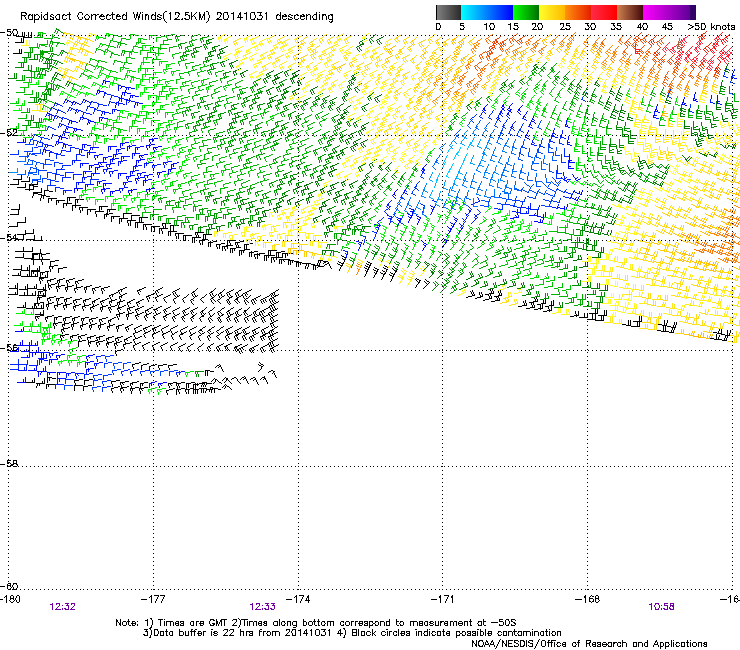Image resolution: width=740 pixels, height=650 pixels.
Task: Click the purple swath time '10:58'
Action: pos(661,607)
